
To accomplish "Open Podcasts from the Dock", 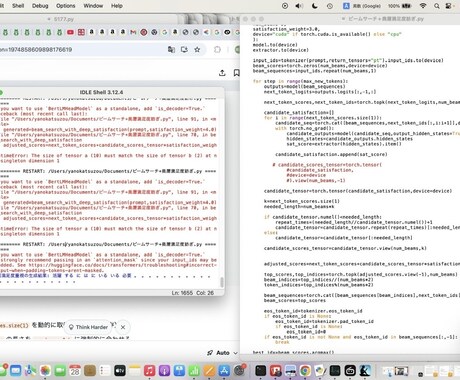I will [x=164, y=370].
